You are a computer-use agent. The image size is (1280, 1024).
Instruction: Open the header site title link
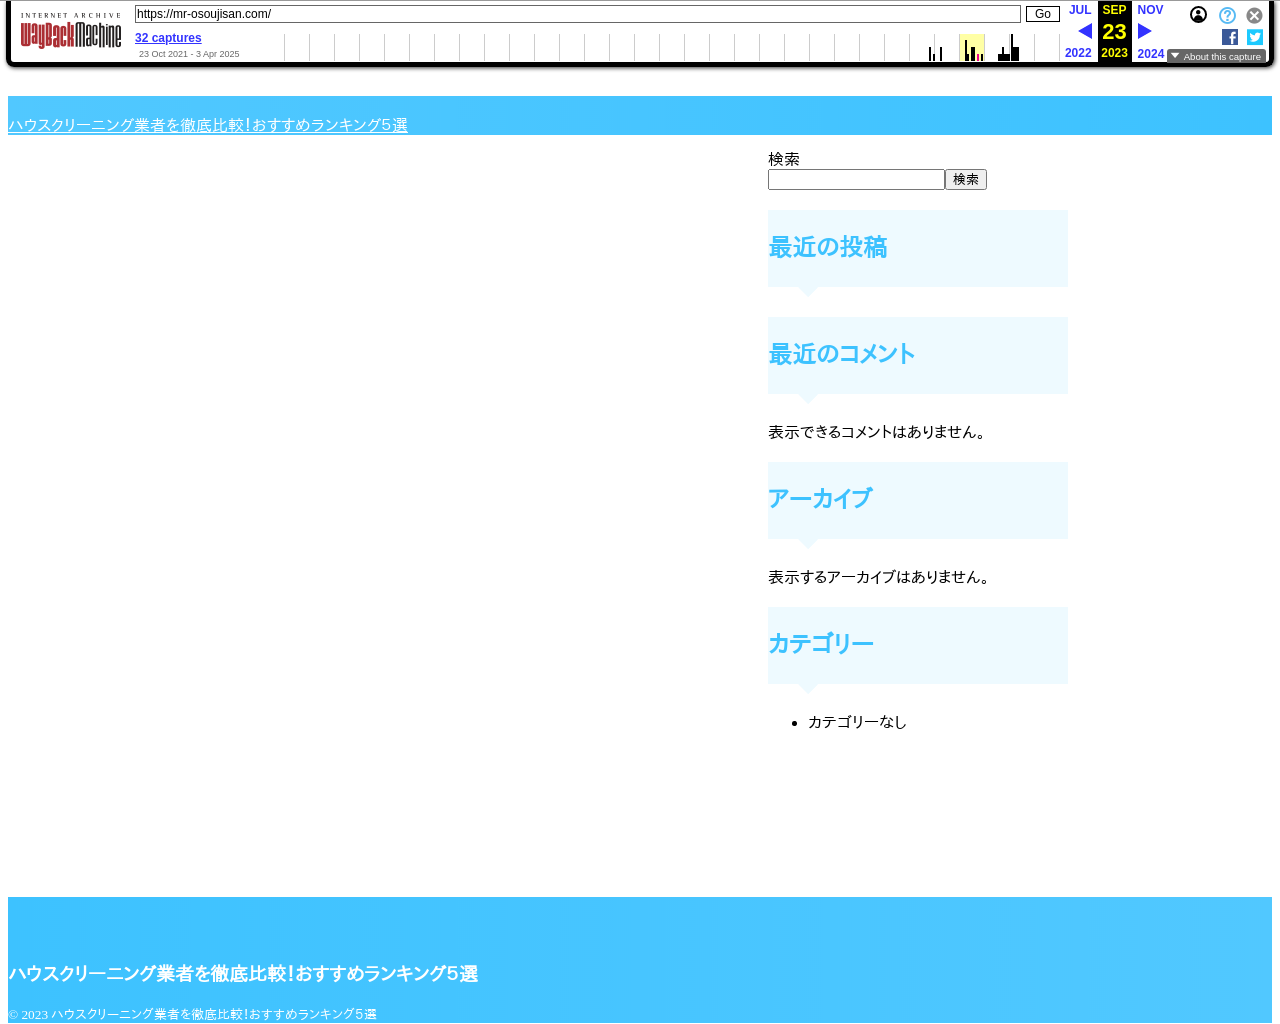click(x=208, y=125)
